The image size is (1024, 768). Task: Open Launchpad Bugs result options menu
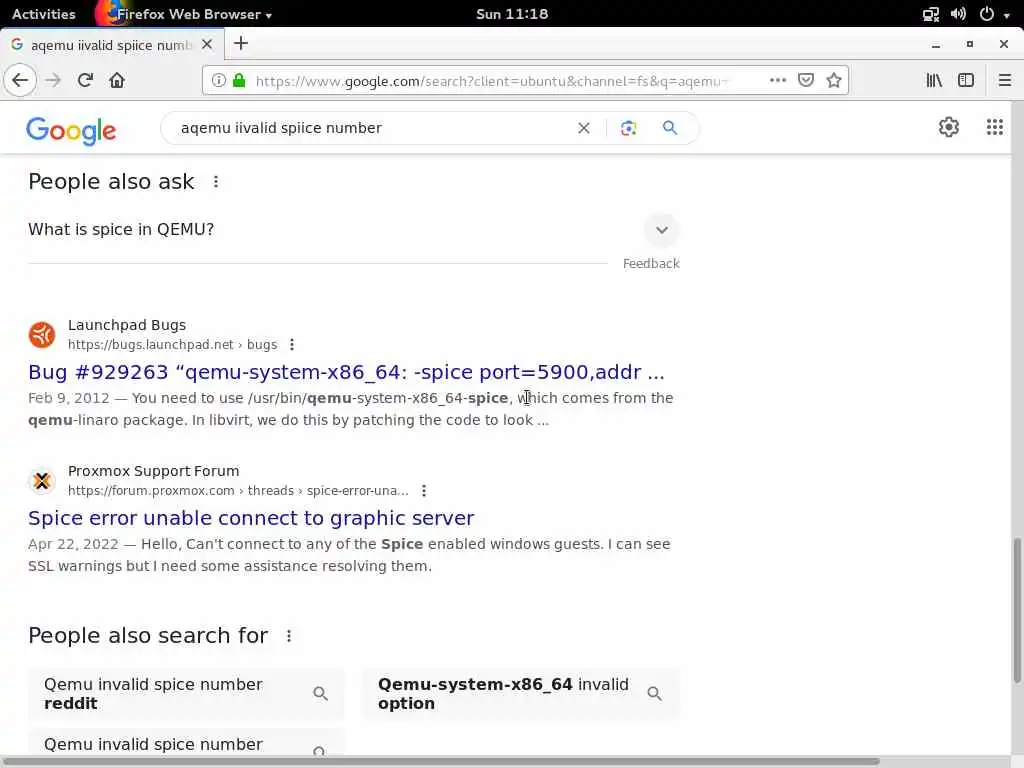[x=292, y=344]
